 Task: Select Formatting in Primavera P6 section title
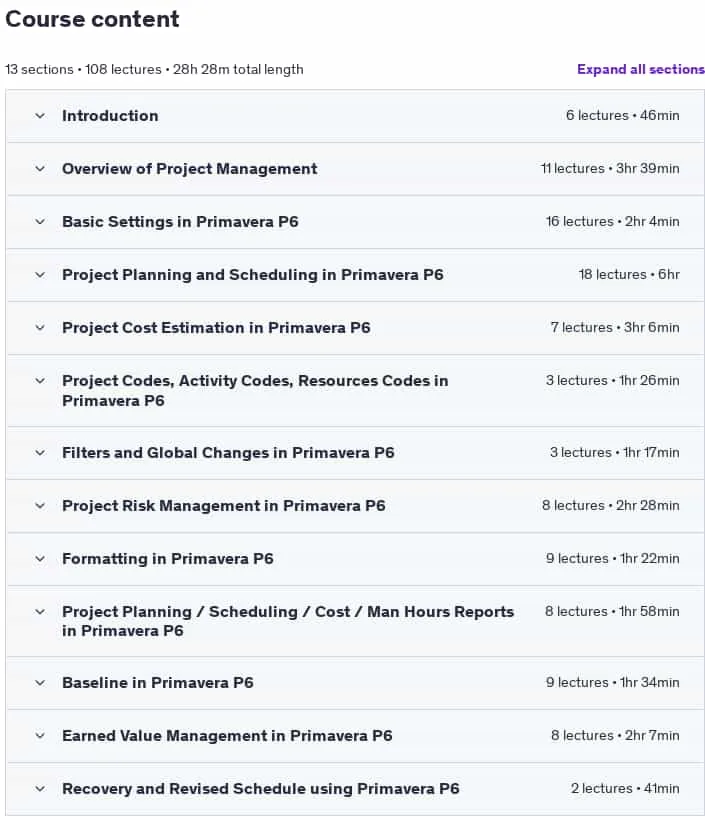(168, 559)
